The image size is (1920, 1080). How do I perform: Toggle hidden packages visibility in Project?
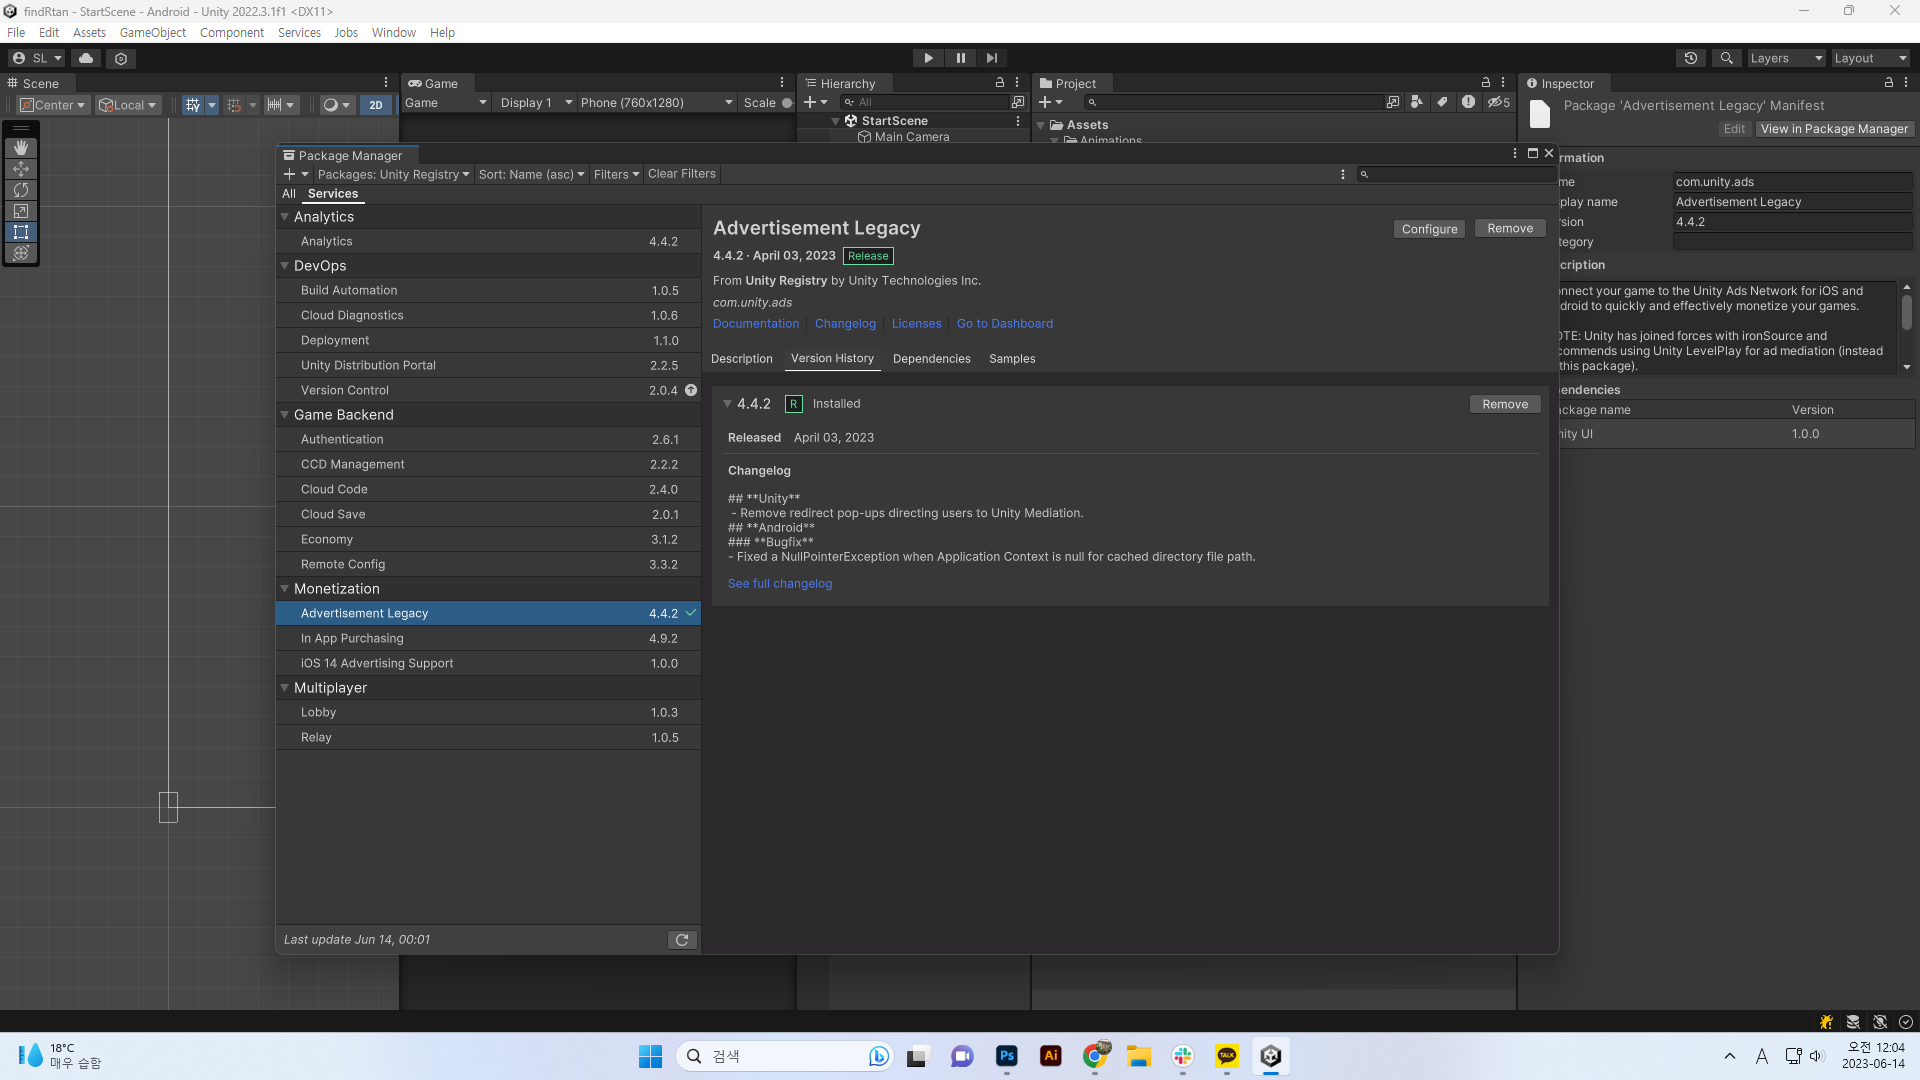coord(1498,102)
